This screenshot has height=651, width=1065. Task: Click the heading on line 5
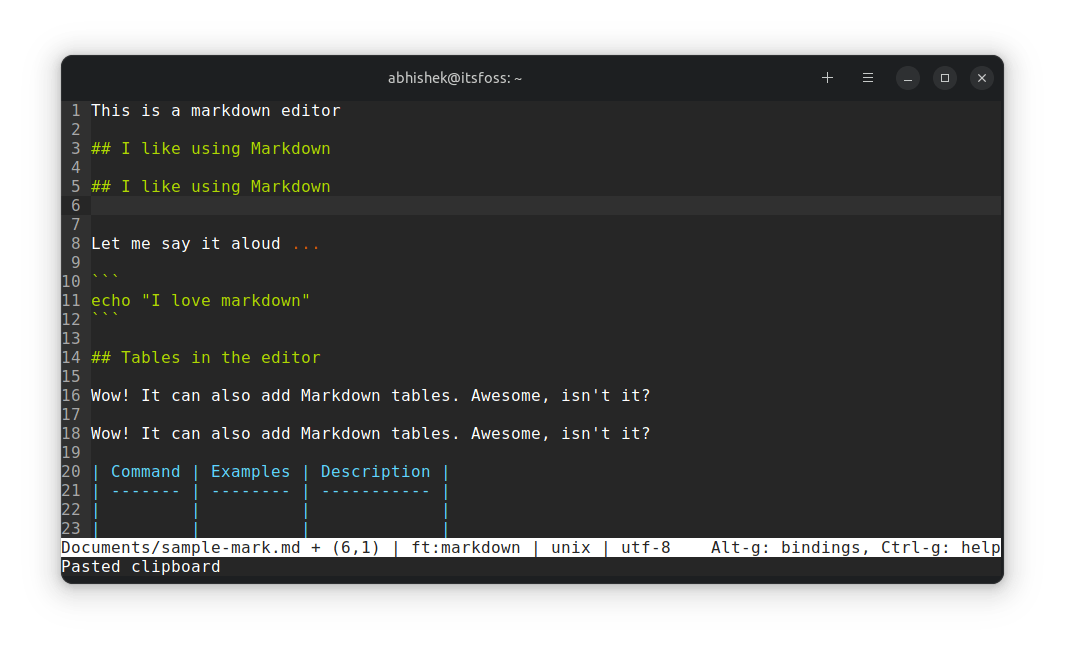[x=211, y=187]
